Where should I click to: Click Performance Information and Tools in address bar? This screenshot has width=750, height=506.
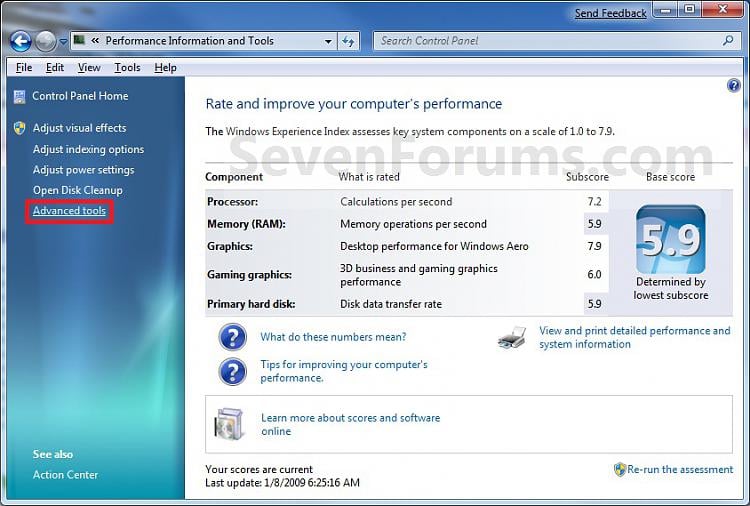pyautogui.click(x=189, y=41)
